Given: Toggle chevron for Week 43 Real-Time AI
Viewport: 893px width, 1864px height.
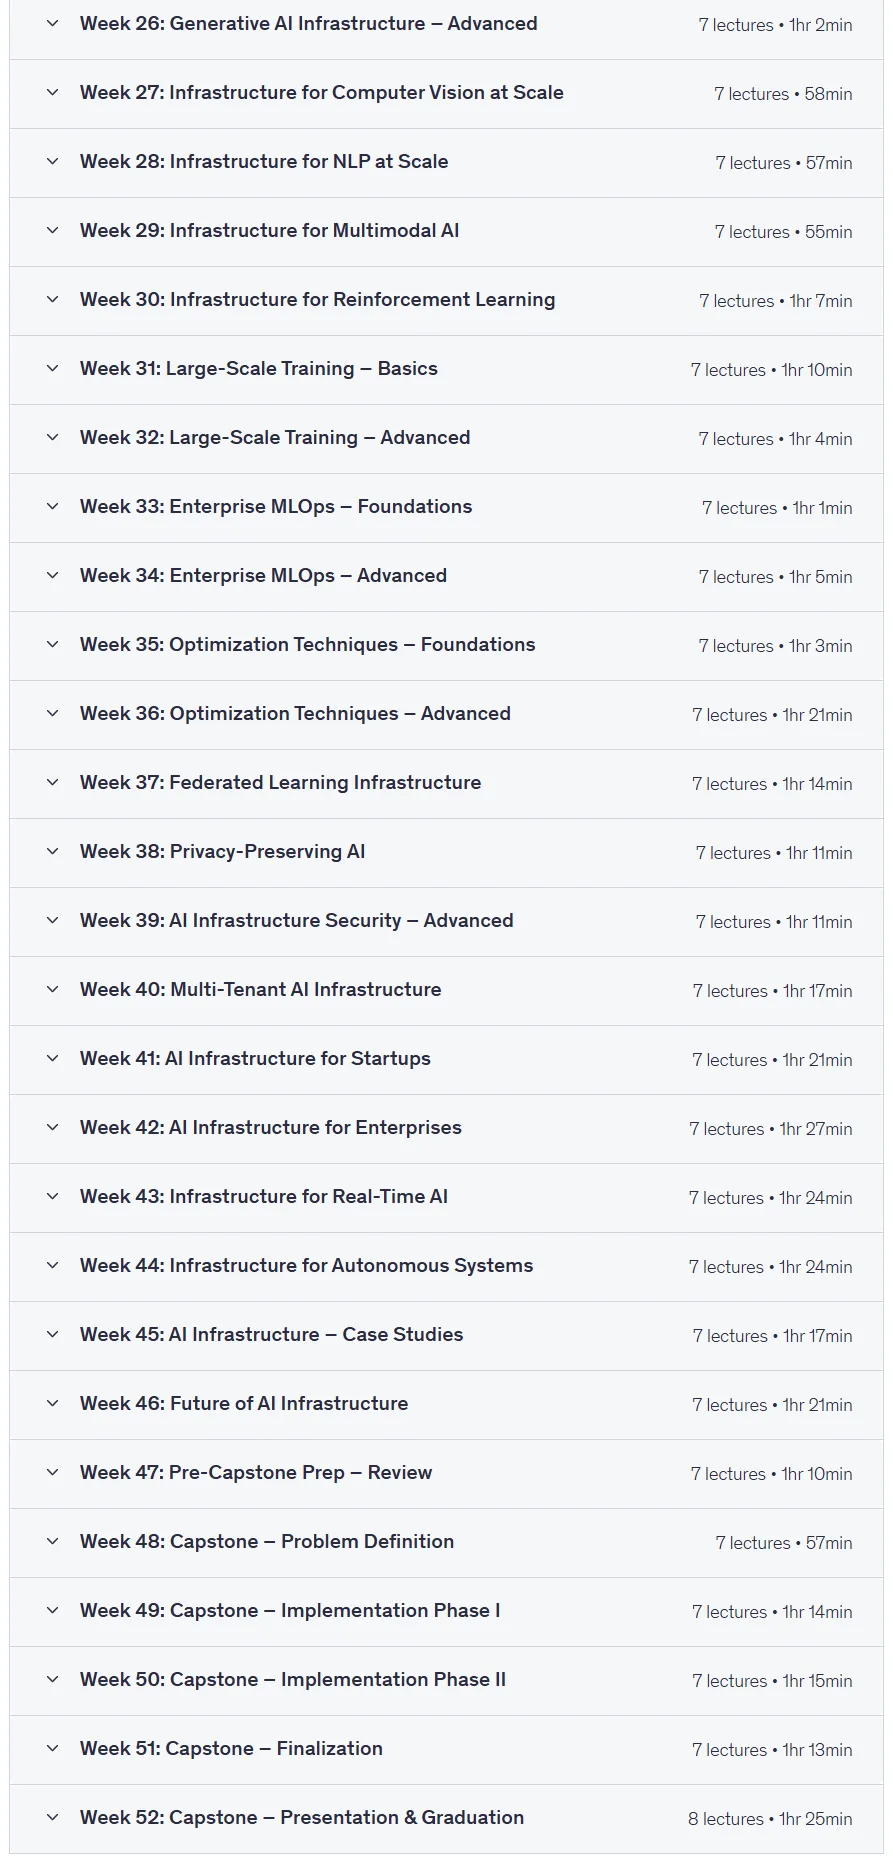Looking at the screenshot, I should [x=52, y=1196].
